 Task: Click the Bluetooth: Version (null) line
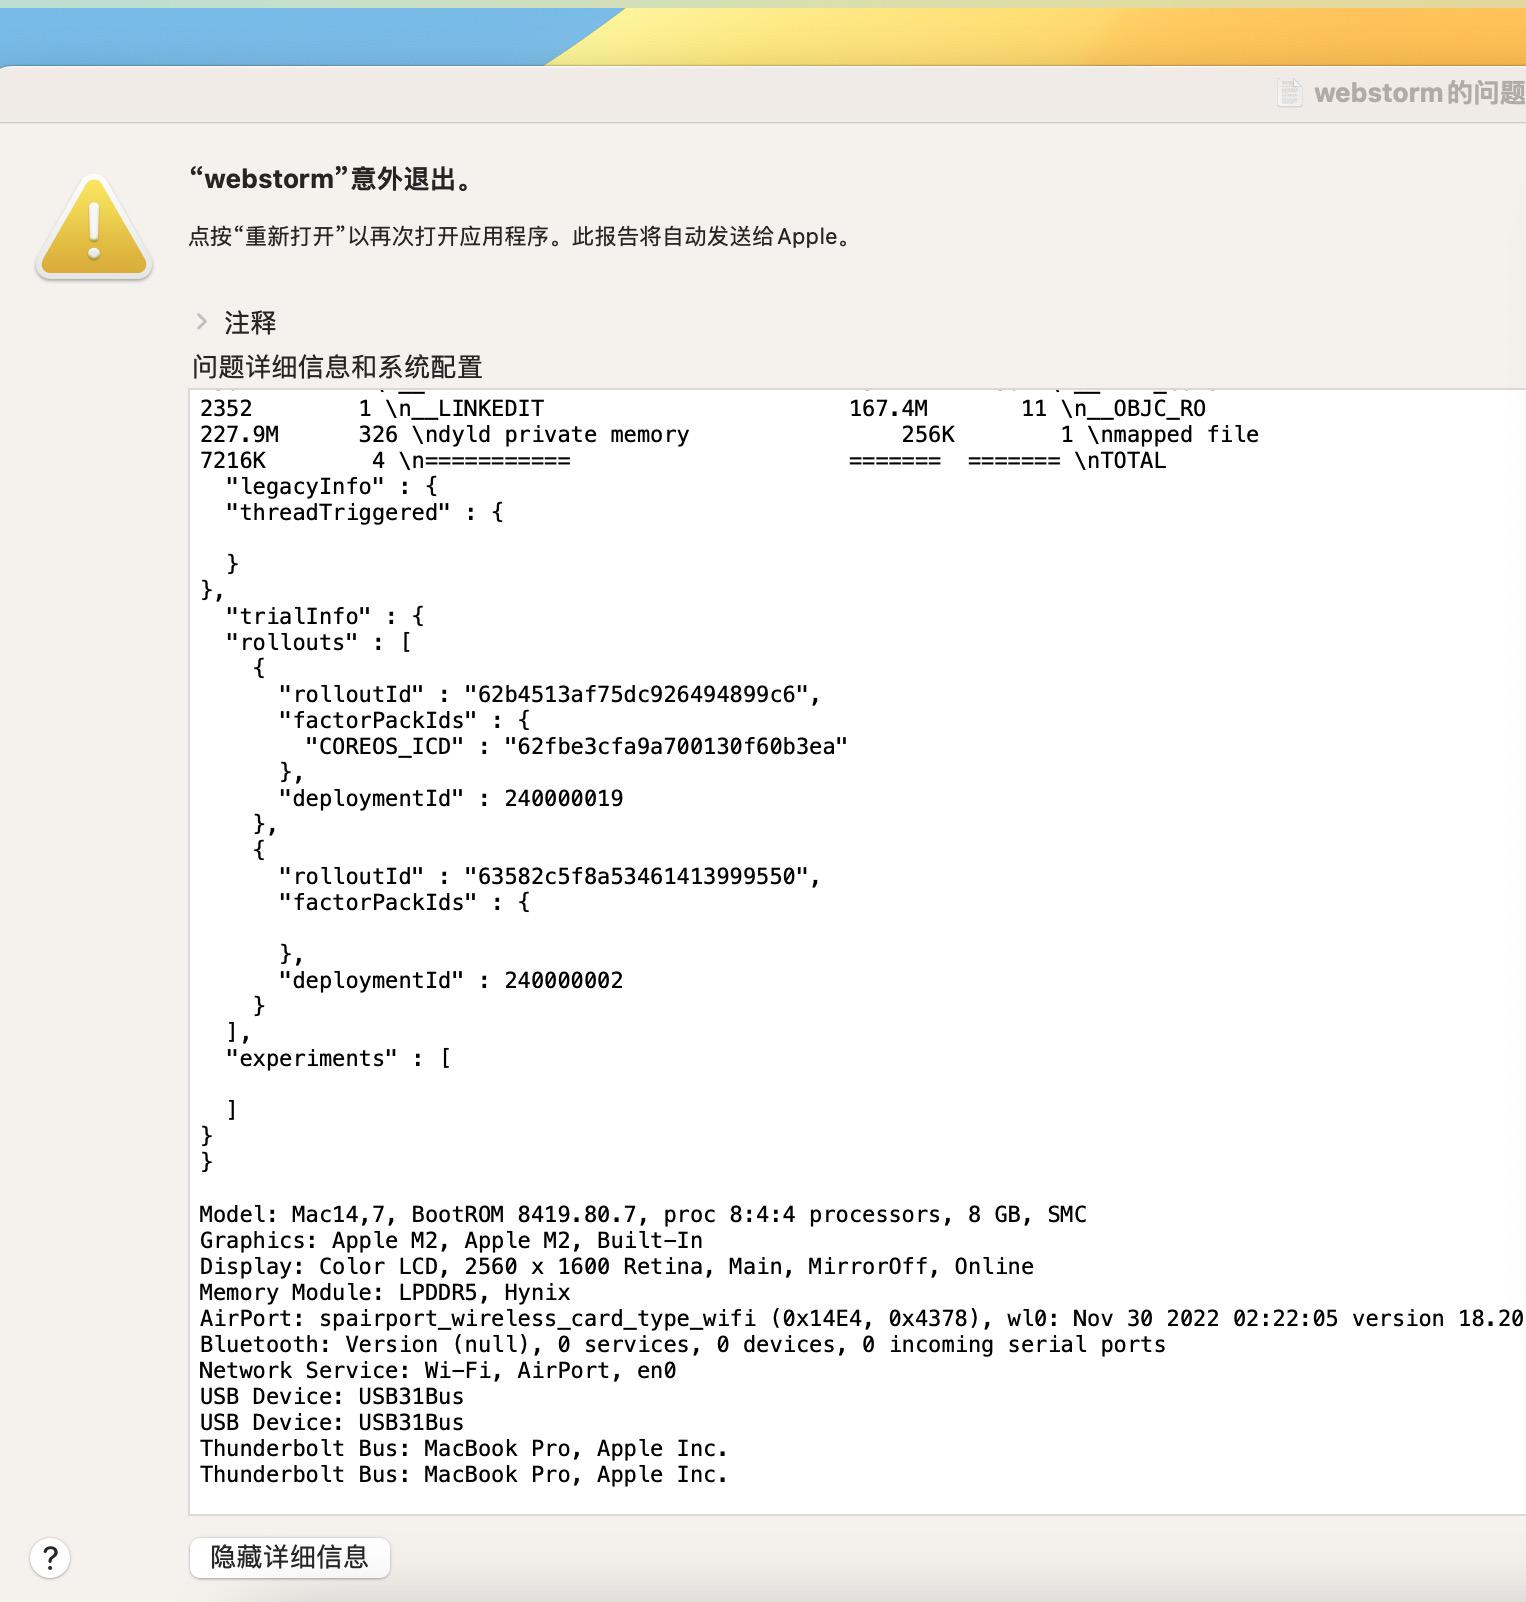(682, 1345)
